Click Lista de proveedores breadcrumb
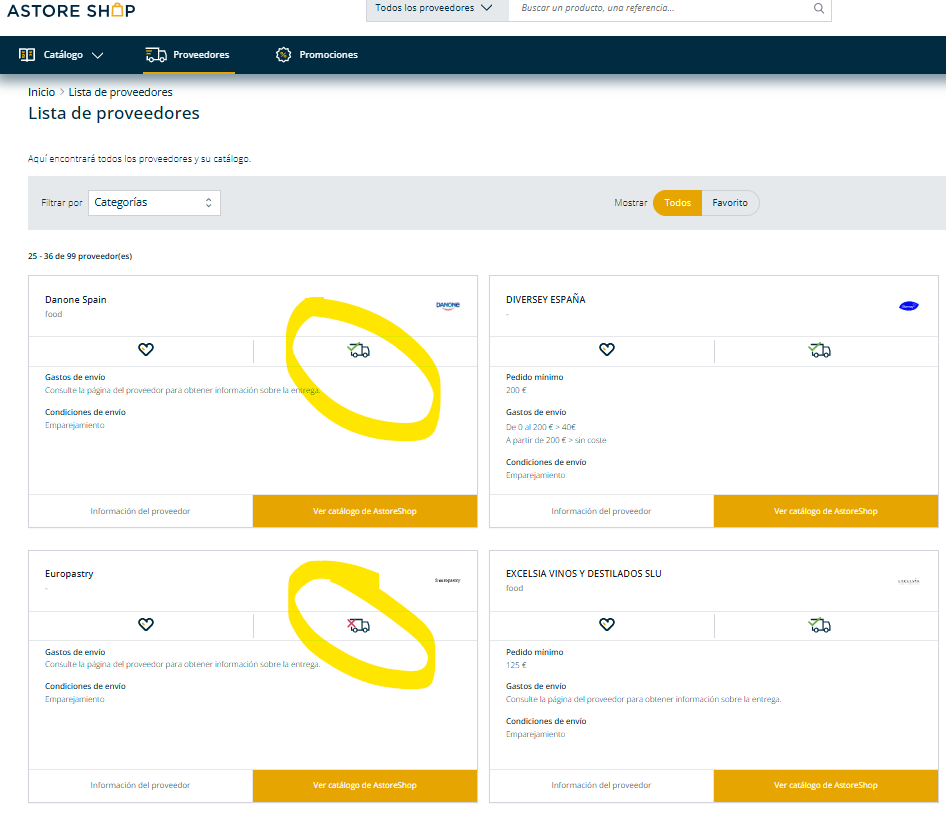The height and width of the screenshot is (817, 946). coord(121,92)
